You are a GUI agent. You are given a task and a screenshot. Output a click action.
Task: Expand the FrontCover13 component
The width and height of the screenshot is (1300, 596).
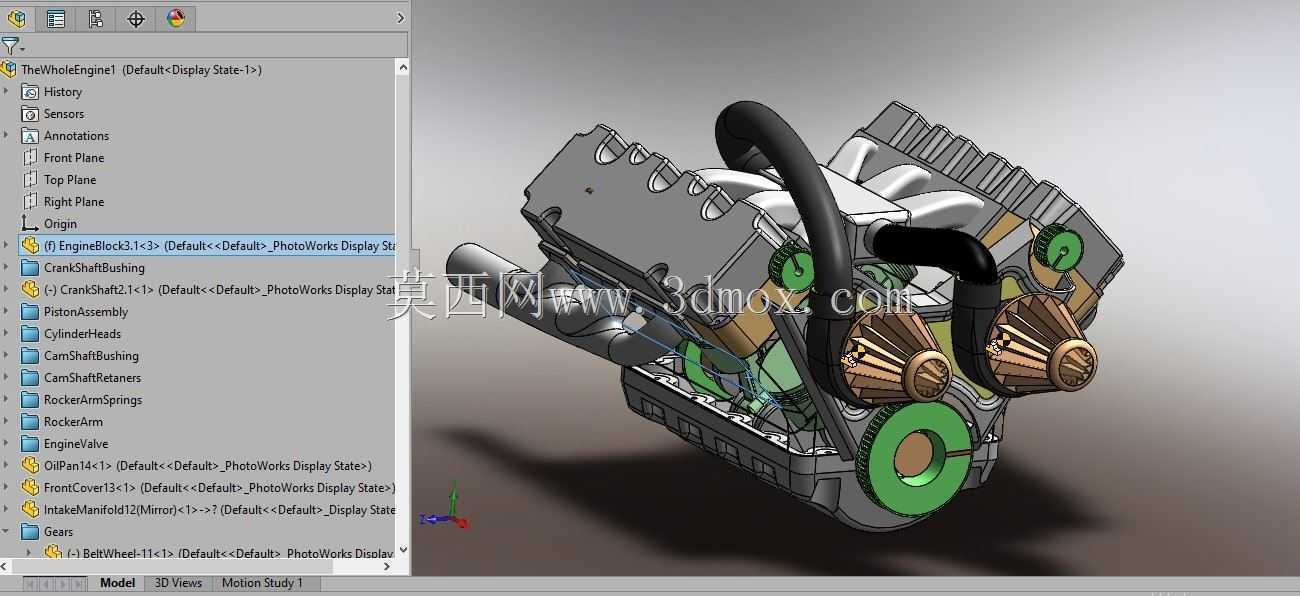[x=6, y=488]
